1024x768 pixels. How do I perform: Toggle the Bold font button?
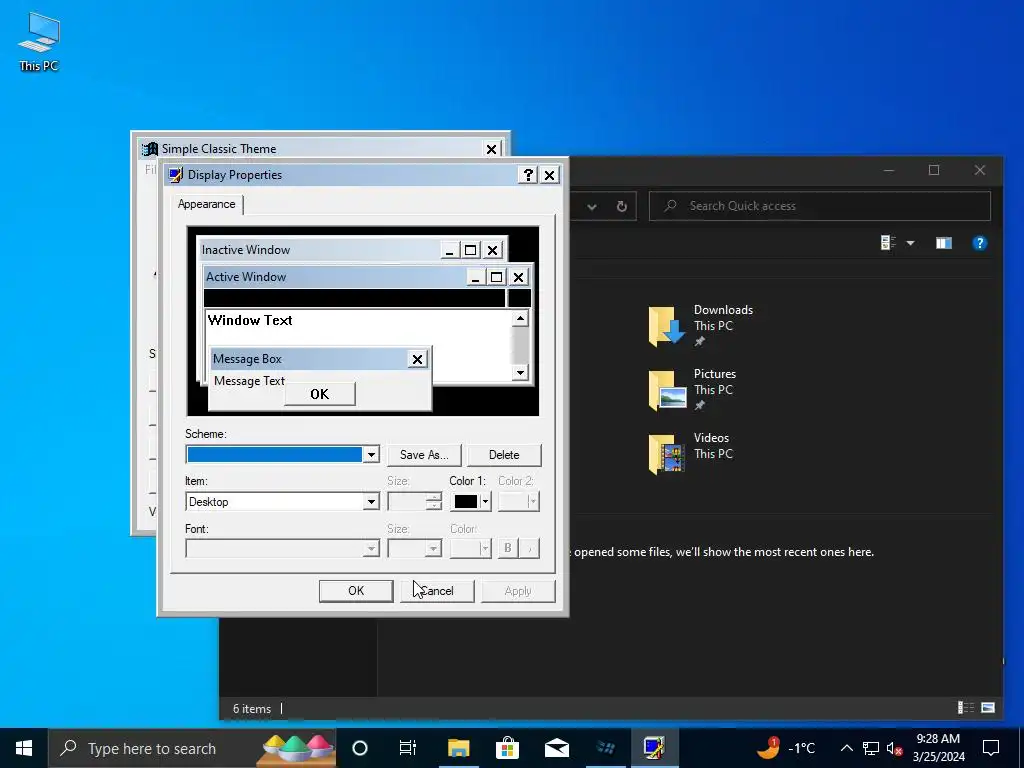coord(507,549)
